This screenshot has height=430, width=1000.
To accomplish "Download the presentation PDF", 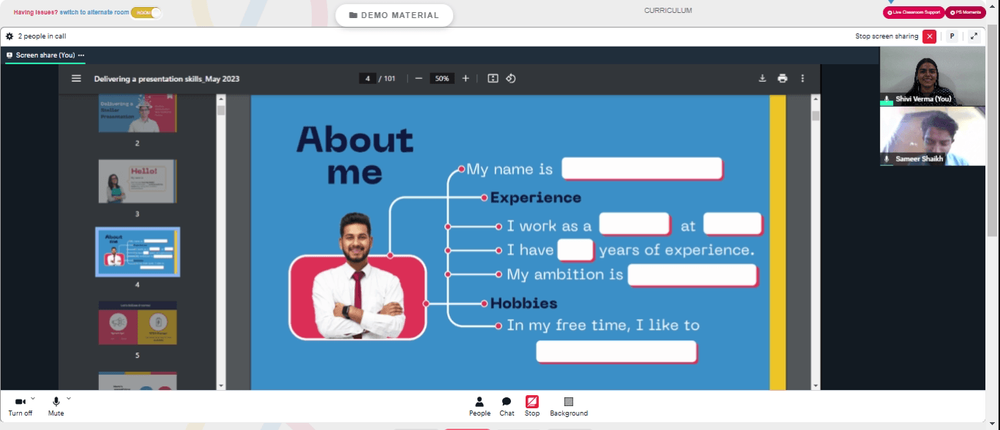I will point(762,78).
